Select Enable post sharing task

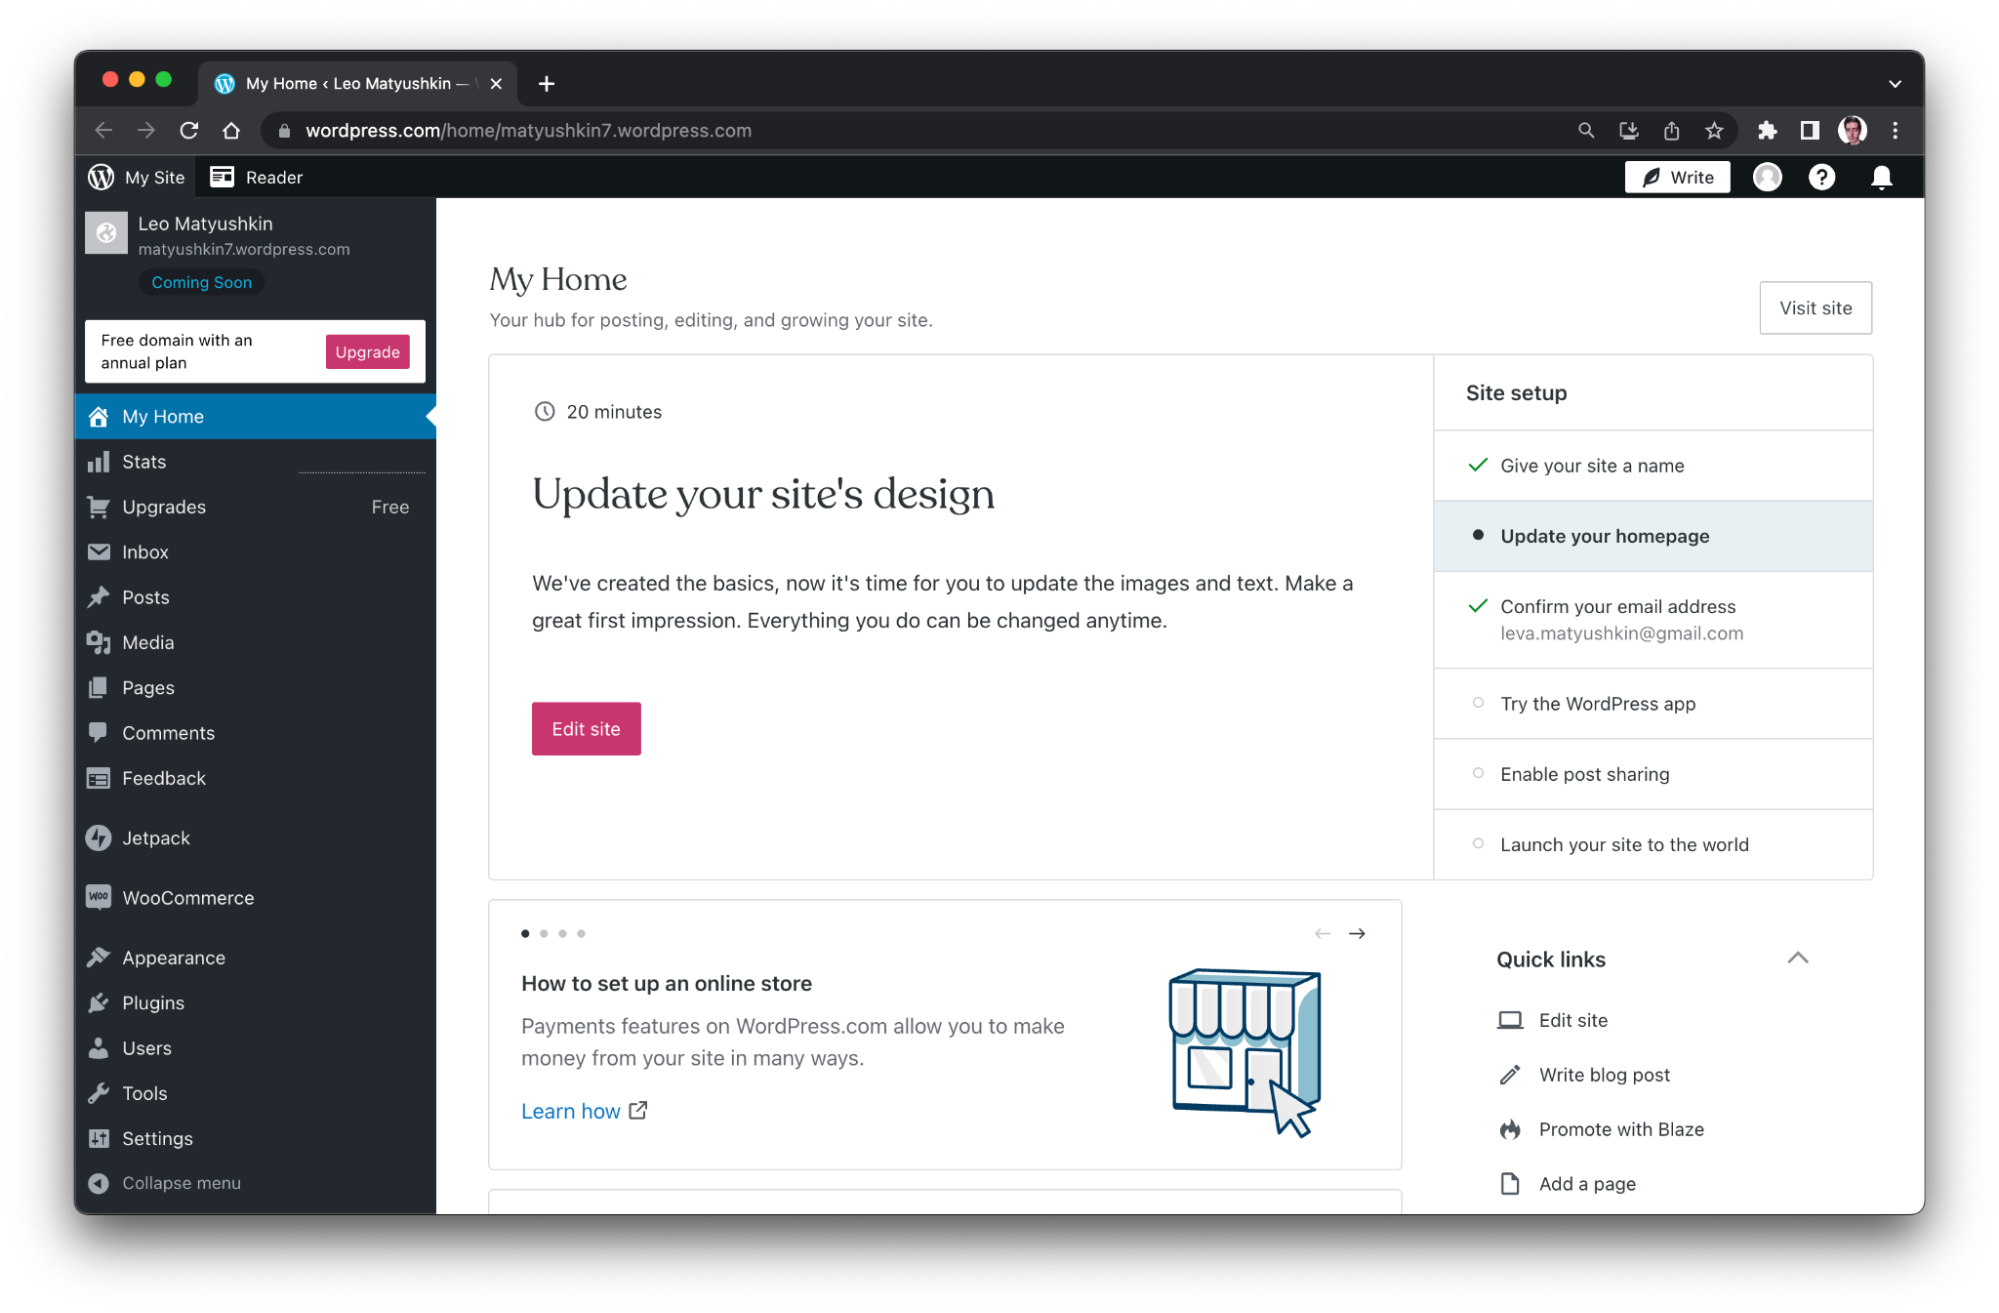[1653, 774]
